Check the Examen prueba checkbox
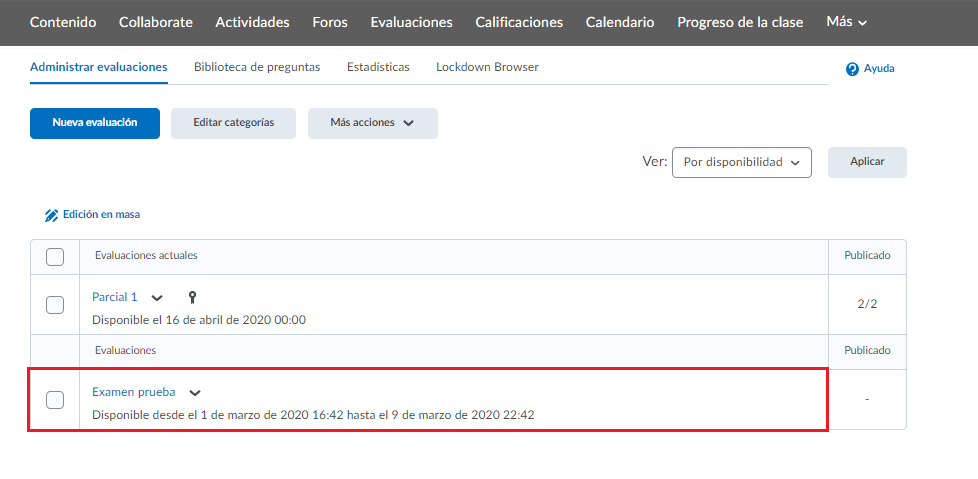Screen dimensions: 978x479 tap(55, 400)
